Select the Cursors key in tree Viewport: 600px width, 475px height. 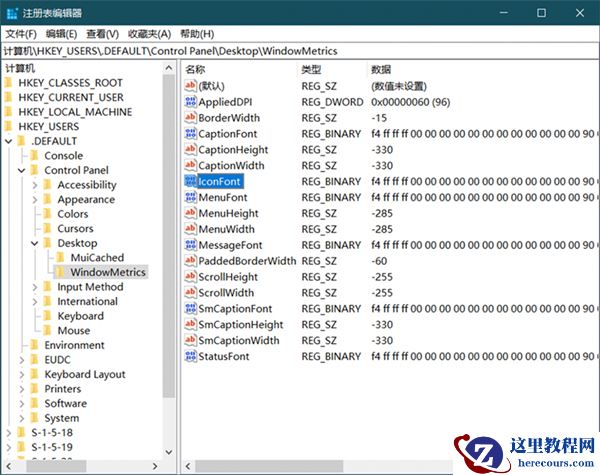click(x=75, y=229)
